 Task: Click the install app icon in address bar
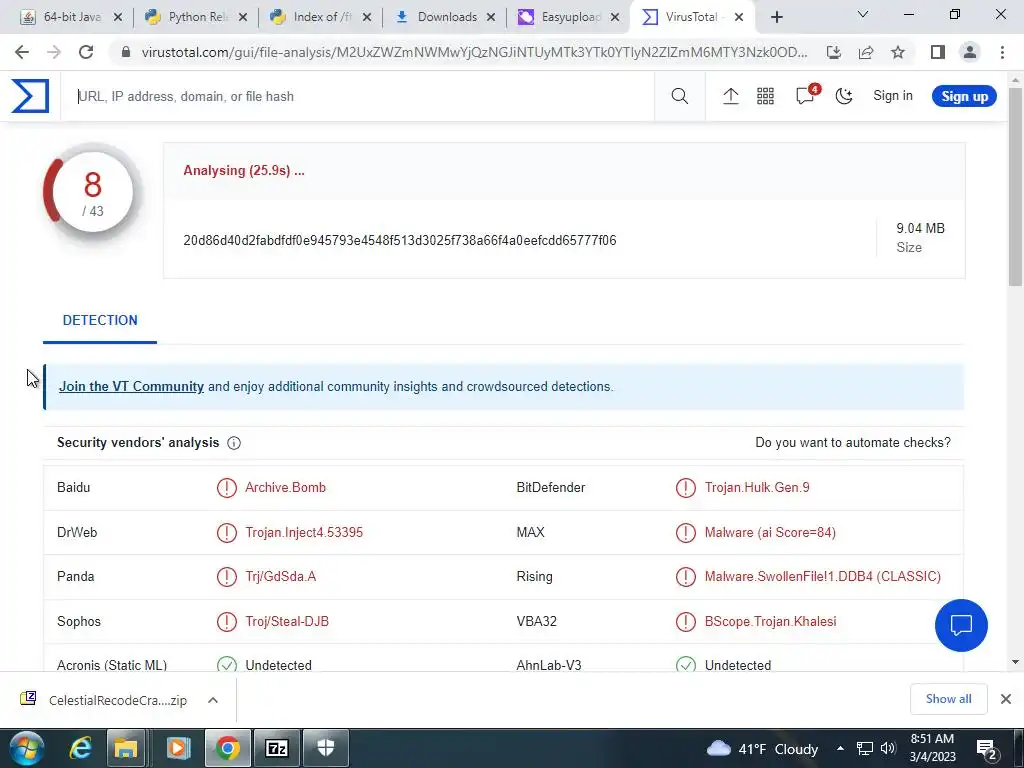pyautogui.click(x=834, y=52)
